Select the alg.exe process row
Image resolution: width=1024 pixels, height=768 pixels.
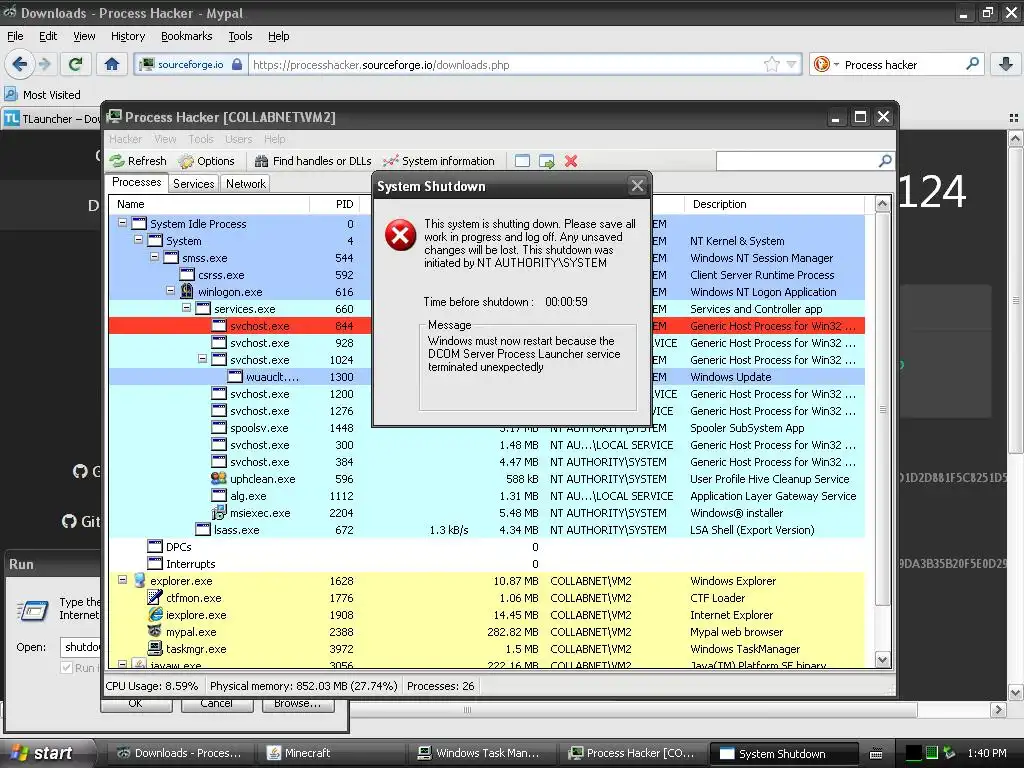(x=487, y=496)
